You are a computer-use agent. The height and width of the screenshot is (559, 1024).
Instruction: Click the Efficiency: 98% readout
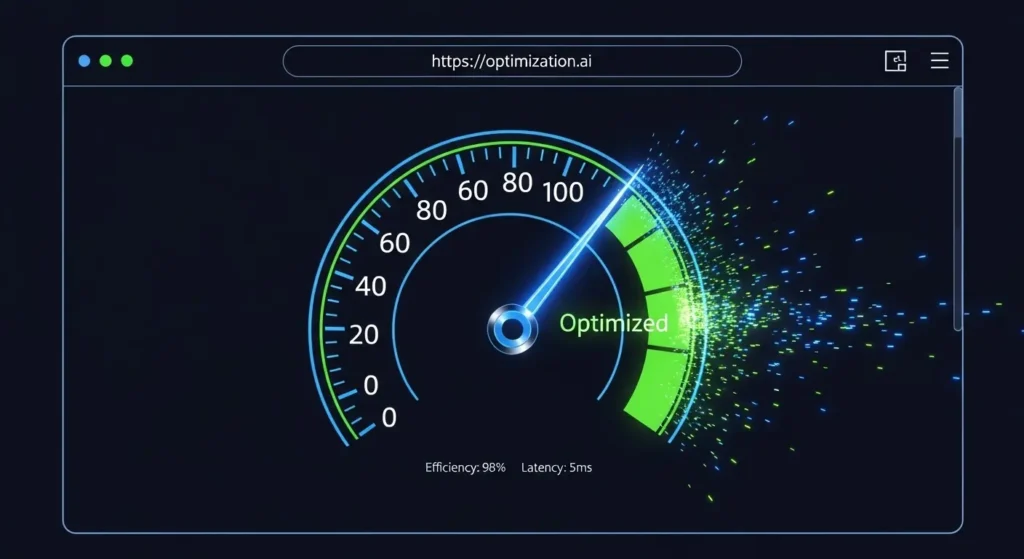tap(465, 467)
